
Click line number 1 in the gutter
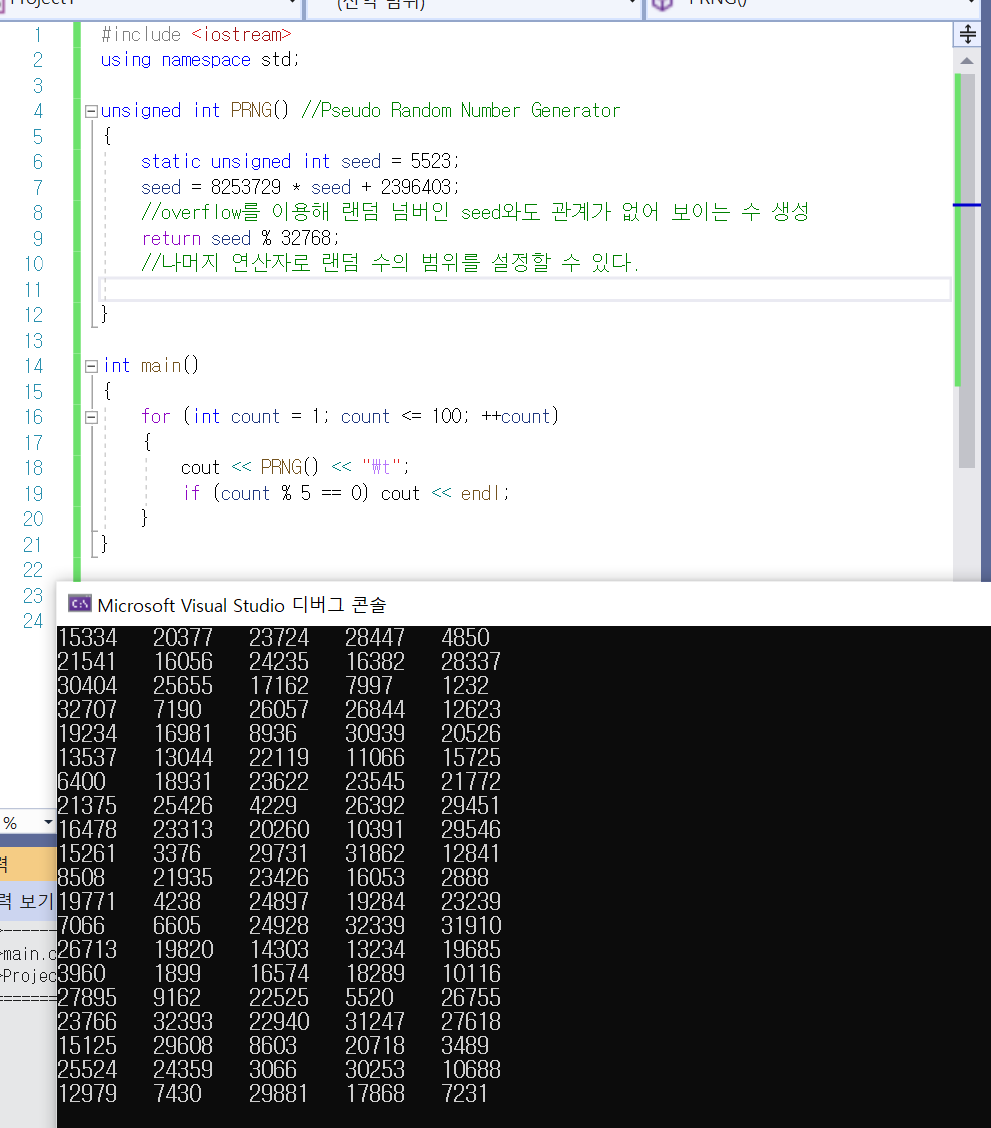38,35
